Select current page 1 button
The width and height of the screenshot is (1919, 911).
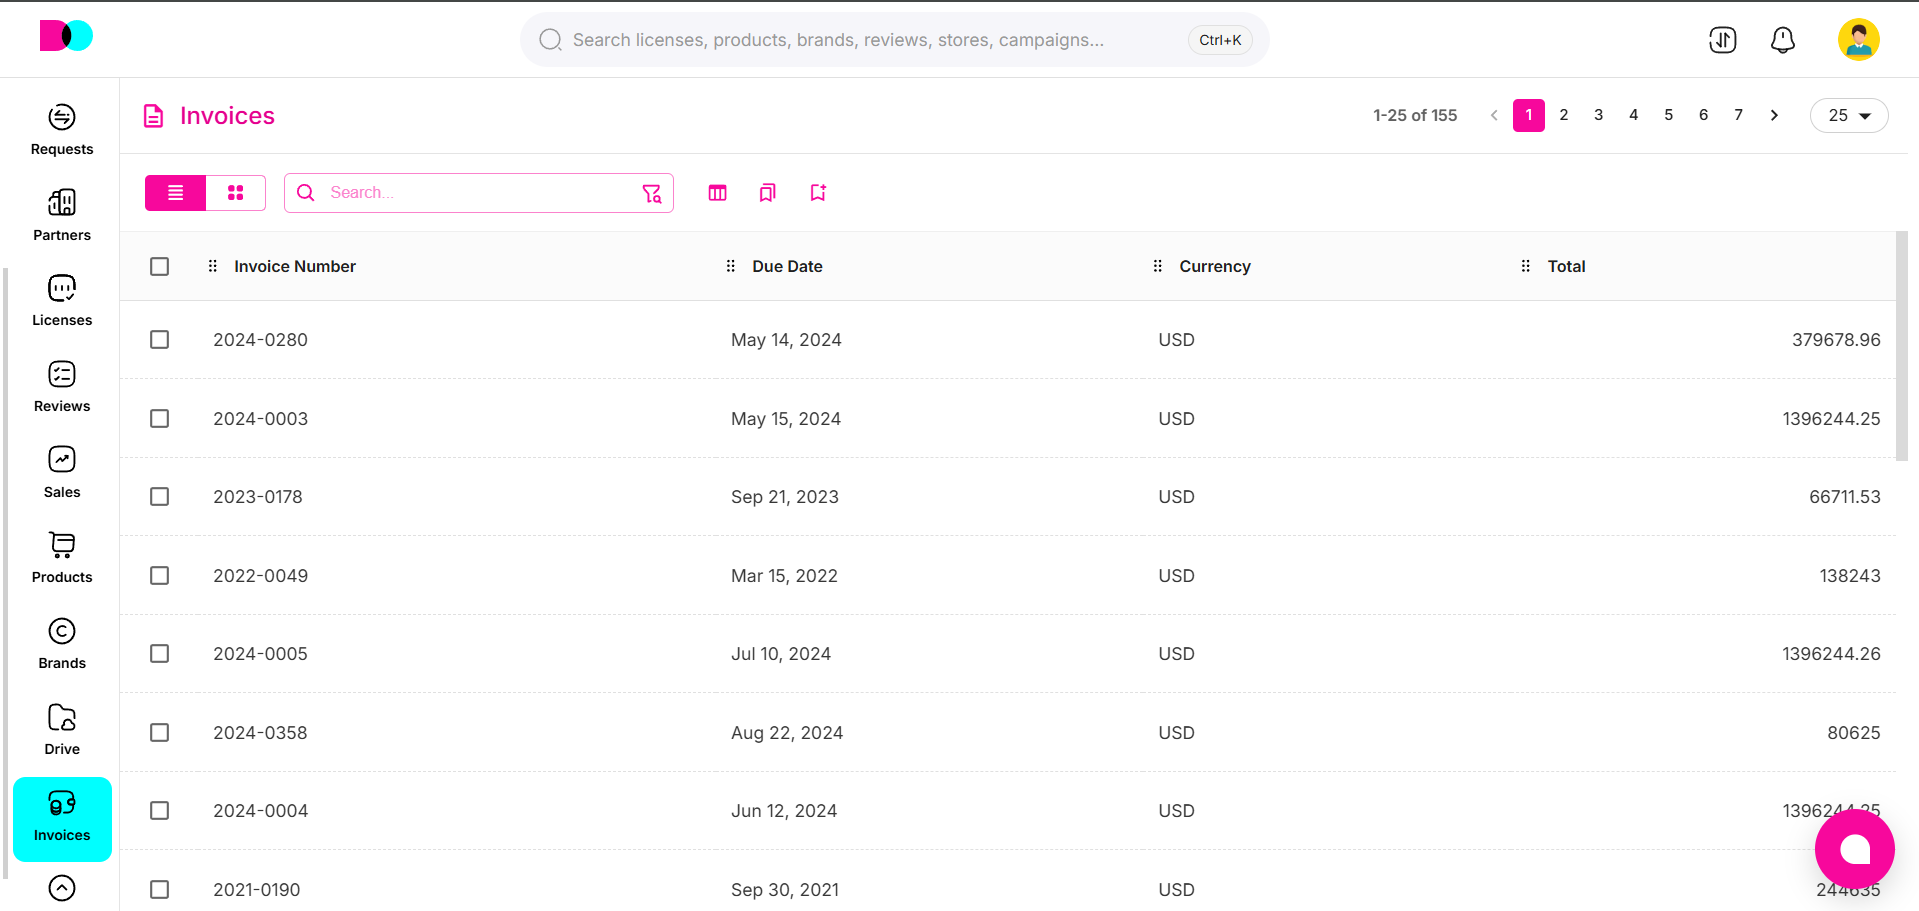click(x=1529, y=115)
